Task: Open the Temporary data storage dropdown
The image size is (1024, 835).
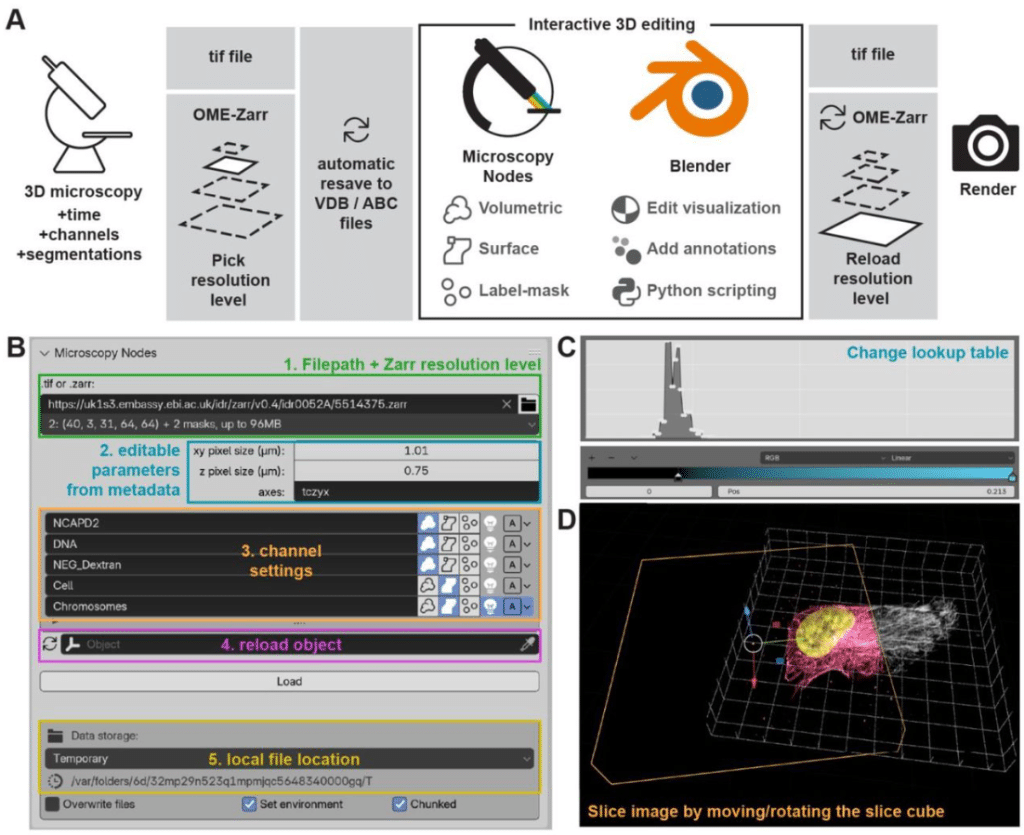Action: point(290,759)
